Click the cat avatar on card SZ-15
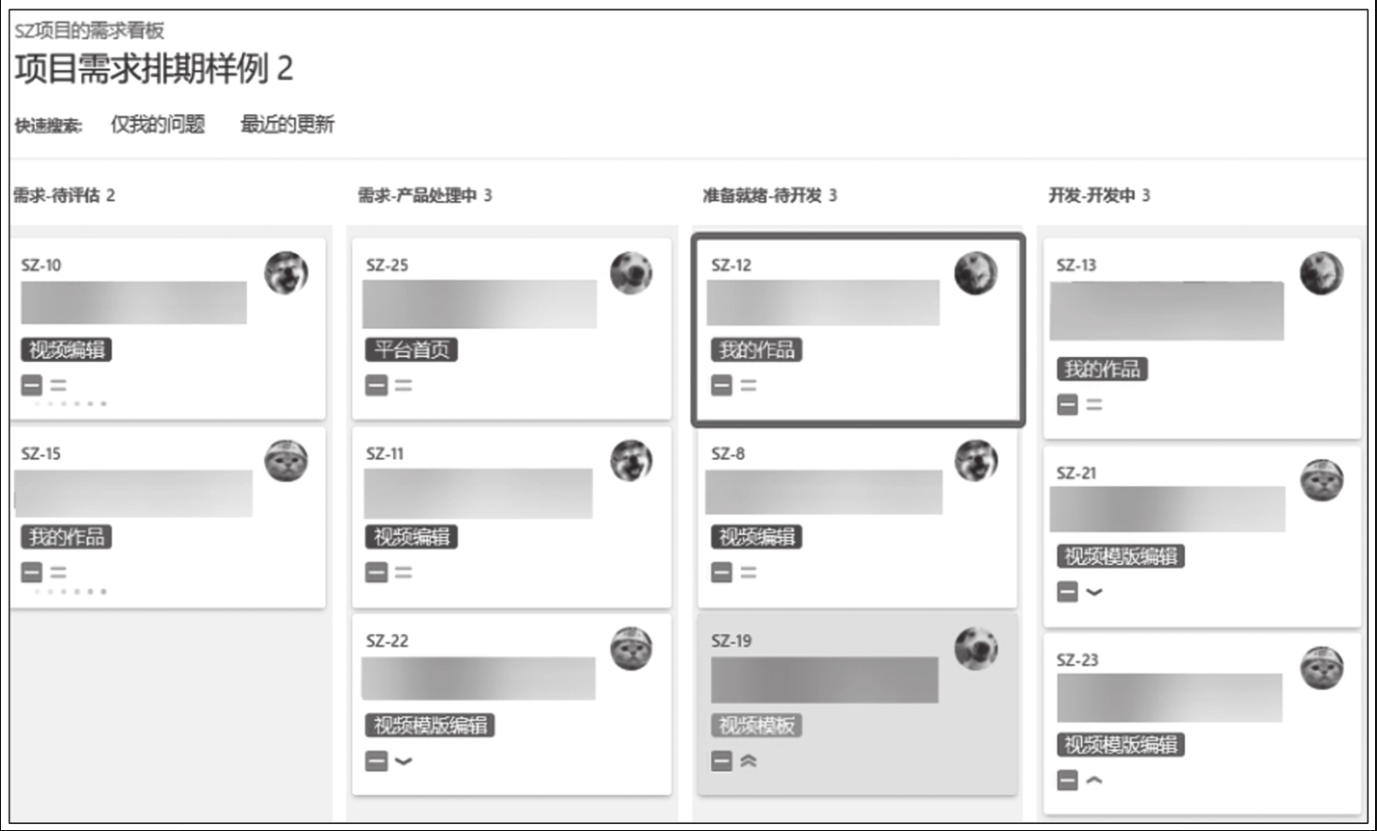 [x=286, y=461]
